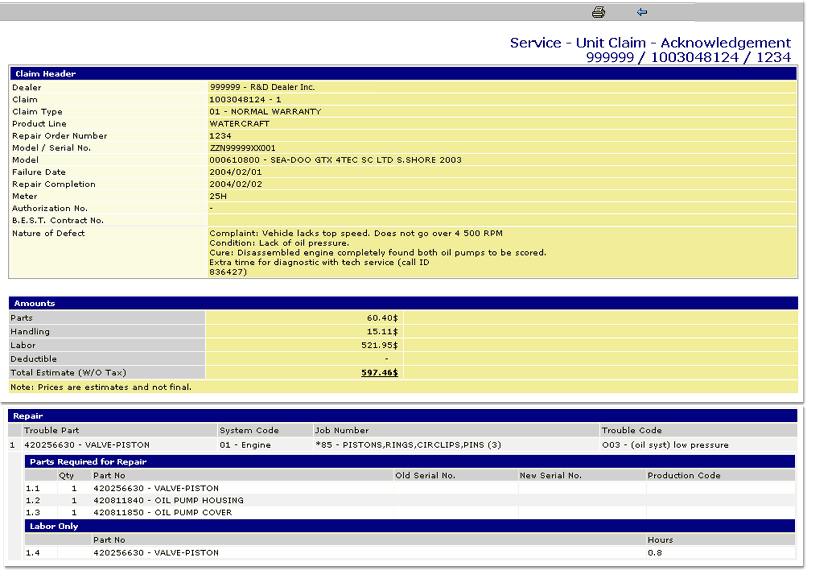The image size is (813, 576).
Task: Click claim type 01 - NORMAL WARRANTY
Action: point(265,111)
